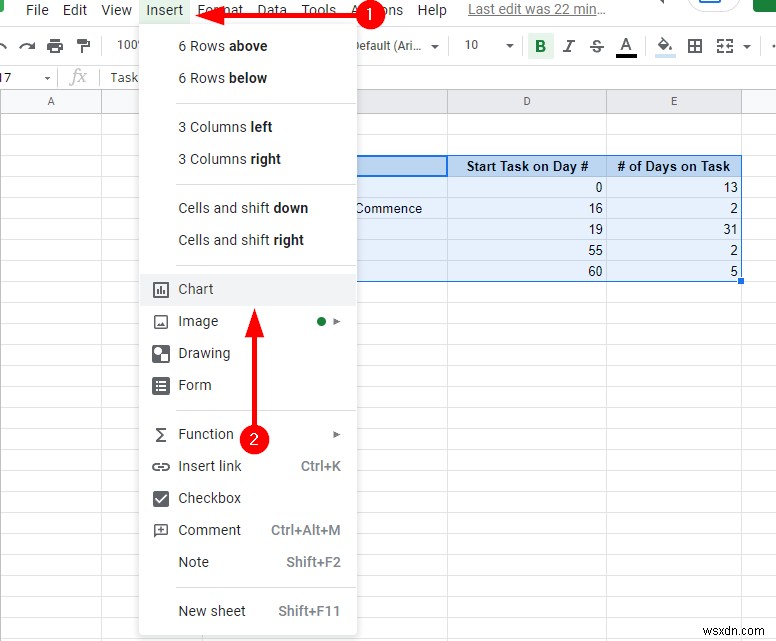This screenshot has width=776, height=641.
Task: Click the merge cells icon
Action: [725, 47]
